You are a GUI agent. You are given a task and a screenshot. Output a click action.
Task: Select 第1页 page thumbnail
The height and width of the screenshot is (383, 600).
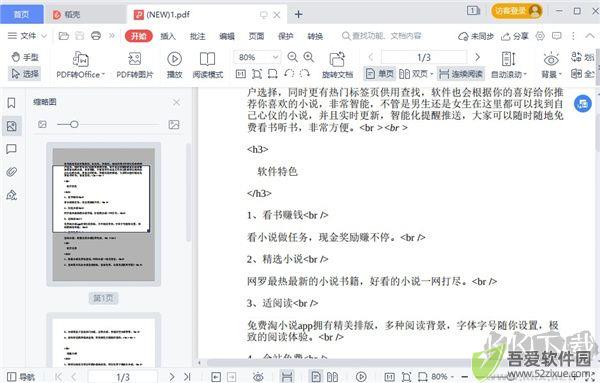(x=104, y=214)
